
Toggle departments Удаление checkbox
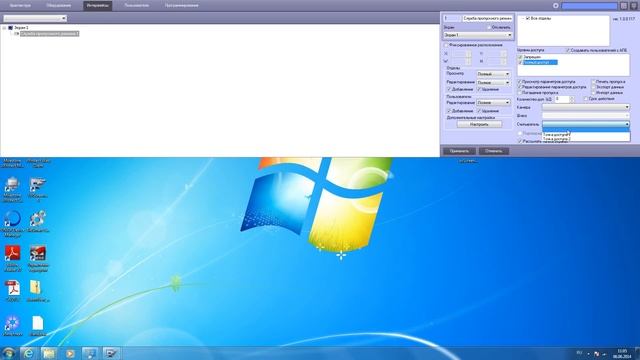(479, 89)
